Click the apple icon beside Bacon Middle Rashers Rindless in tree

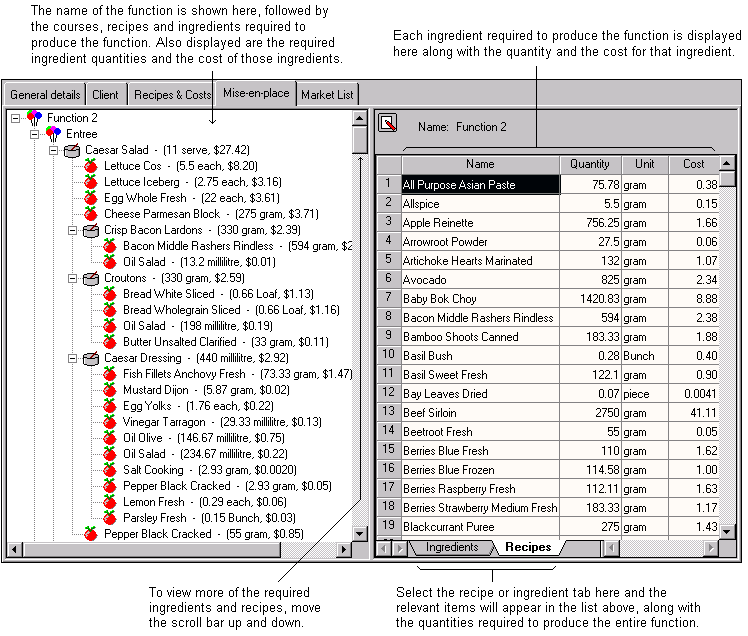point(110,246)
